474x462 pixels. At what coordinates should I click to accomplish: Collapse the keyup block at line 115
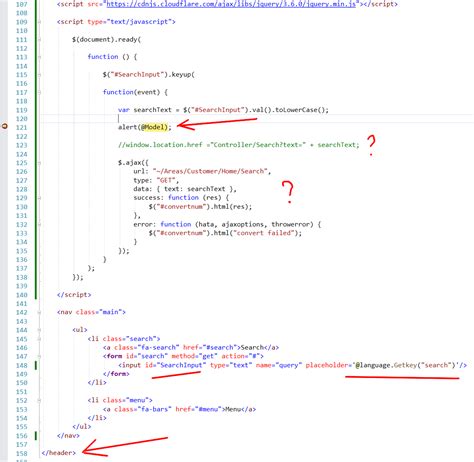point(39,75)
